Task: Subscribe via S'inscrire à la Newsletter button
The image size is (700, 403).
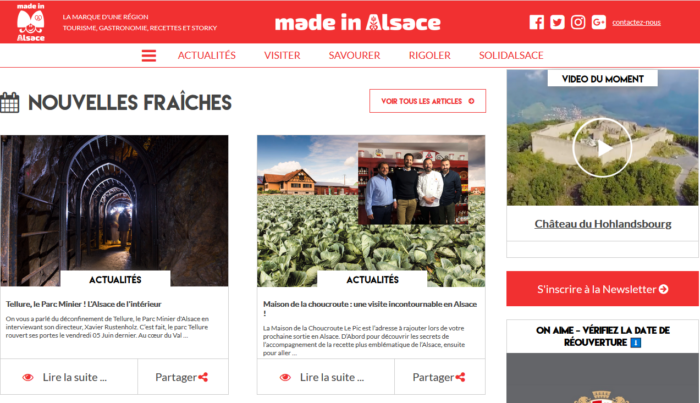Action: (x=602, y=289)
